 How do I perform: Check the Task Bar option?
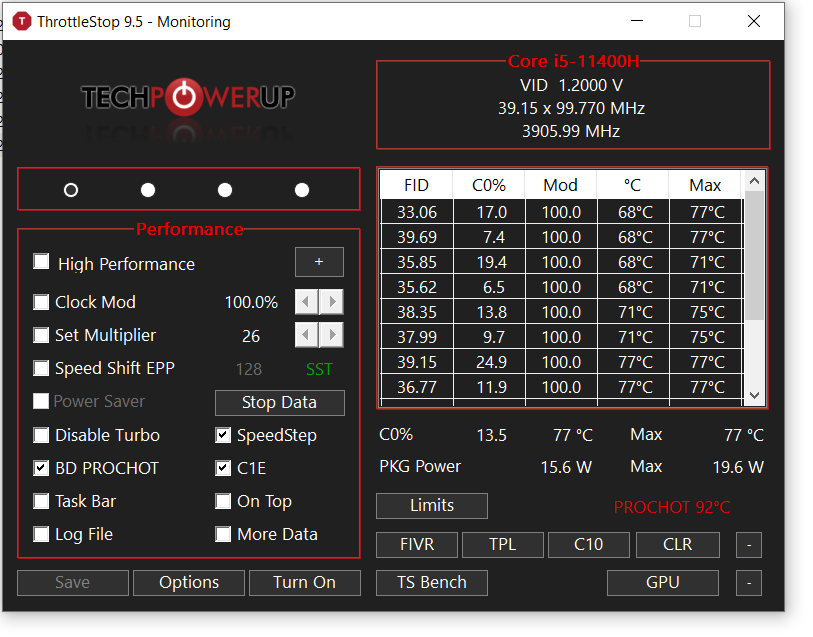coord(41,501)
